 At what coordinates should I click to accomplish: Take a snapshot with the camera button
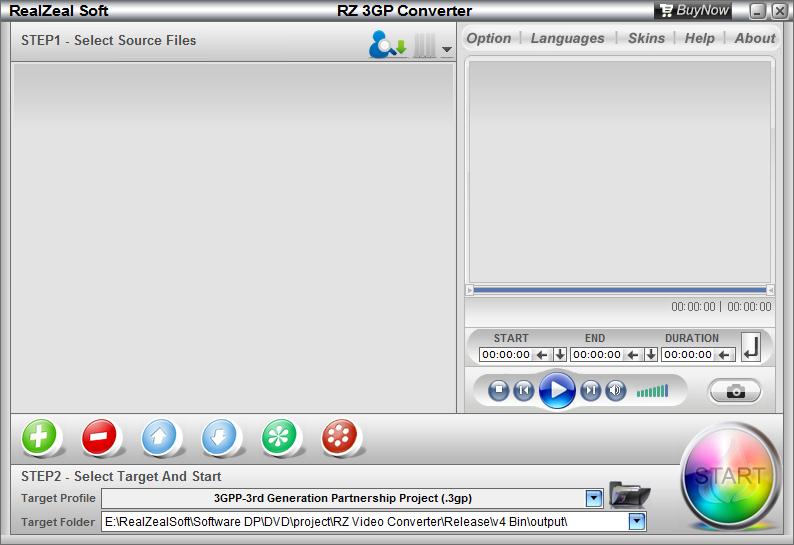point(735,391)
